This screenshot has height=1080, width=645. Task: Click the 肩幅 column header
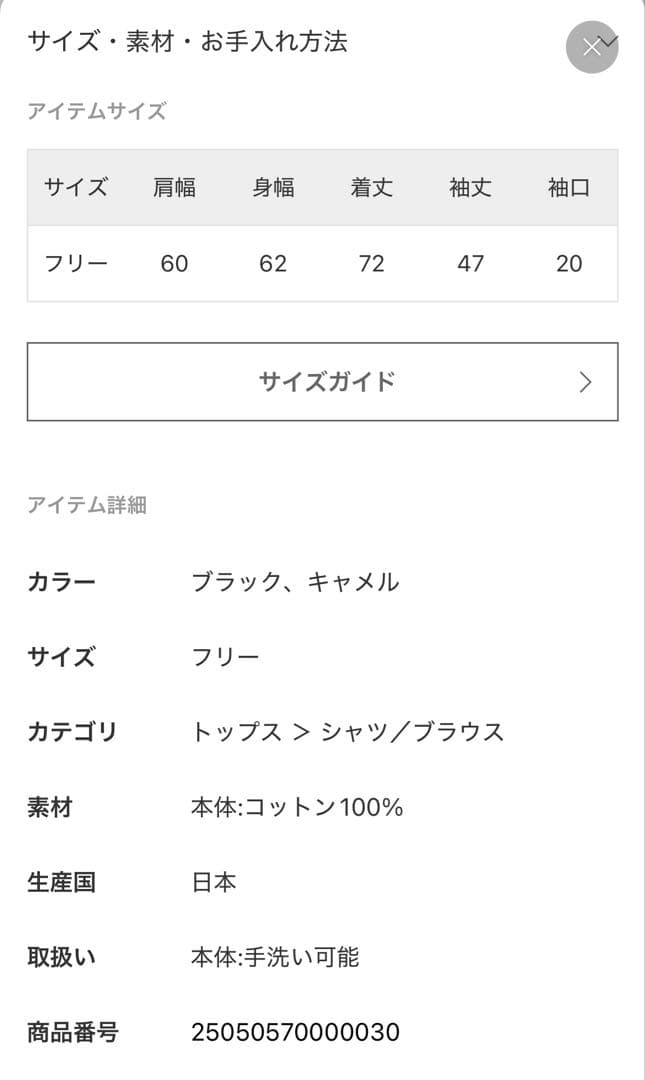(174, 187)
